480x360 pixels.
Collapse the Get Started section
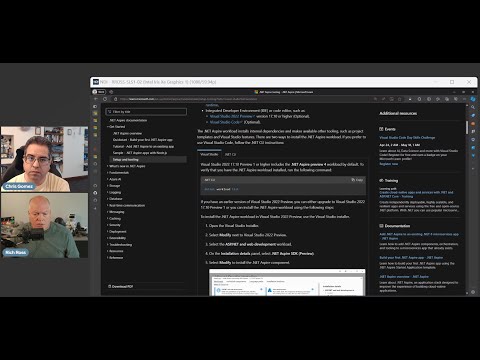point(117,127)
